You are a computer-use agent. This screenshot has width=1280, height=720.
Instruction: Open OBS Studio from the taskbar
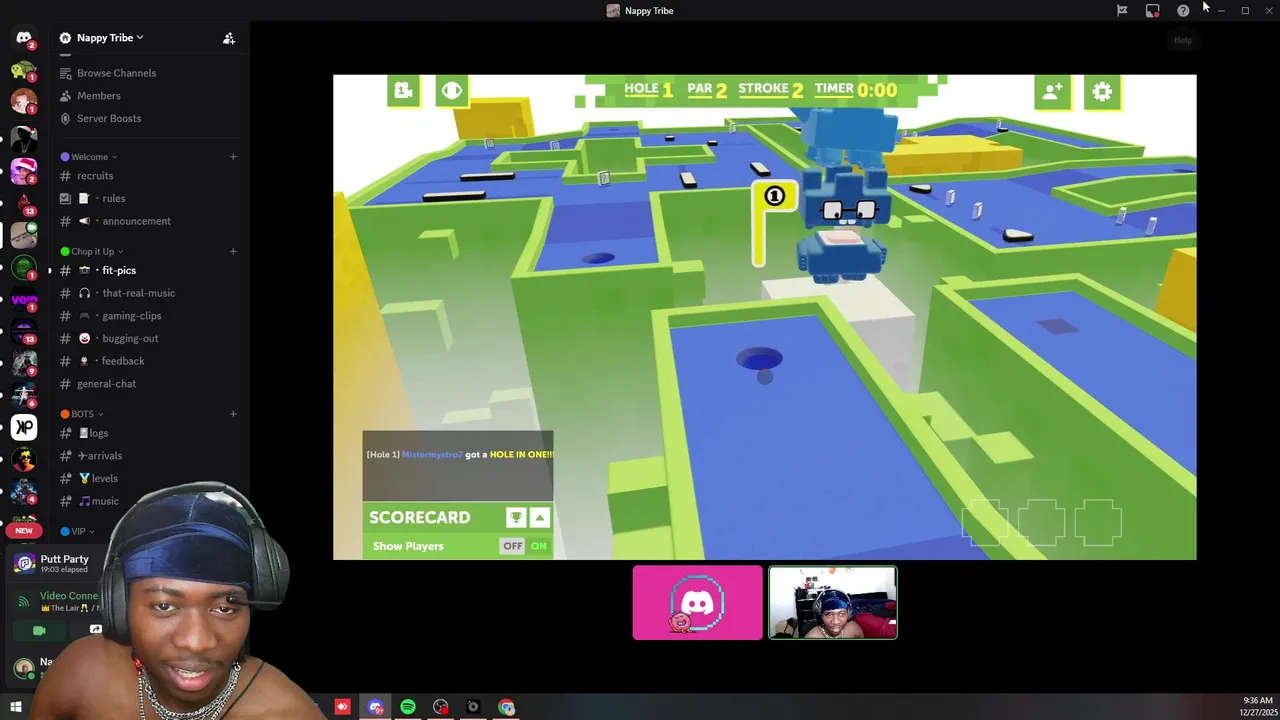click(x=441, y=707)
